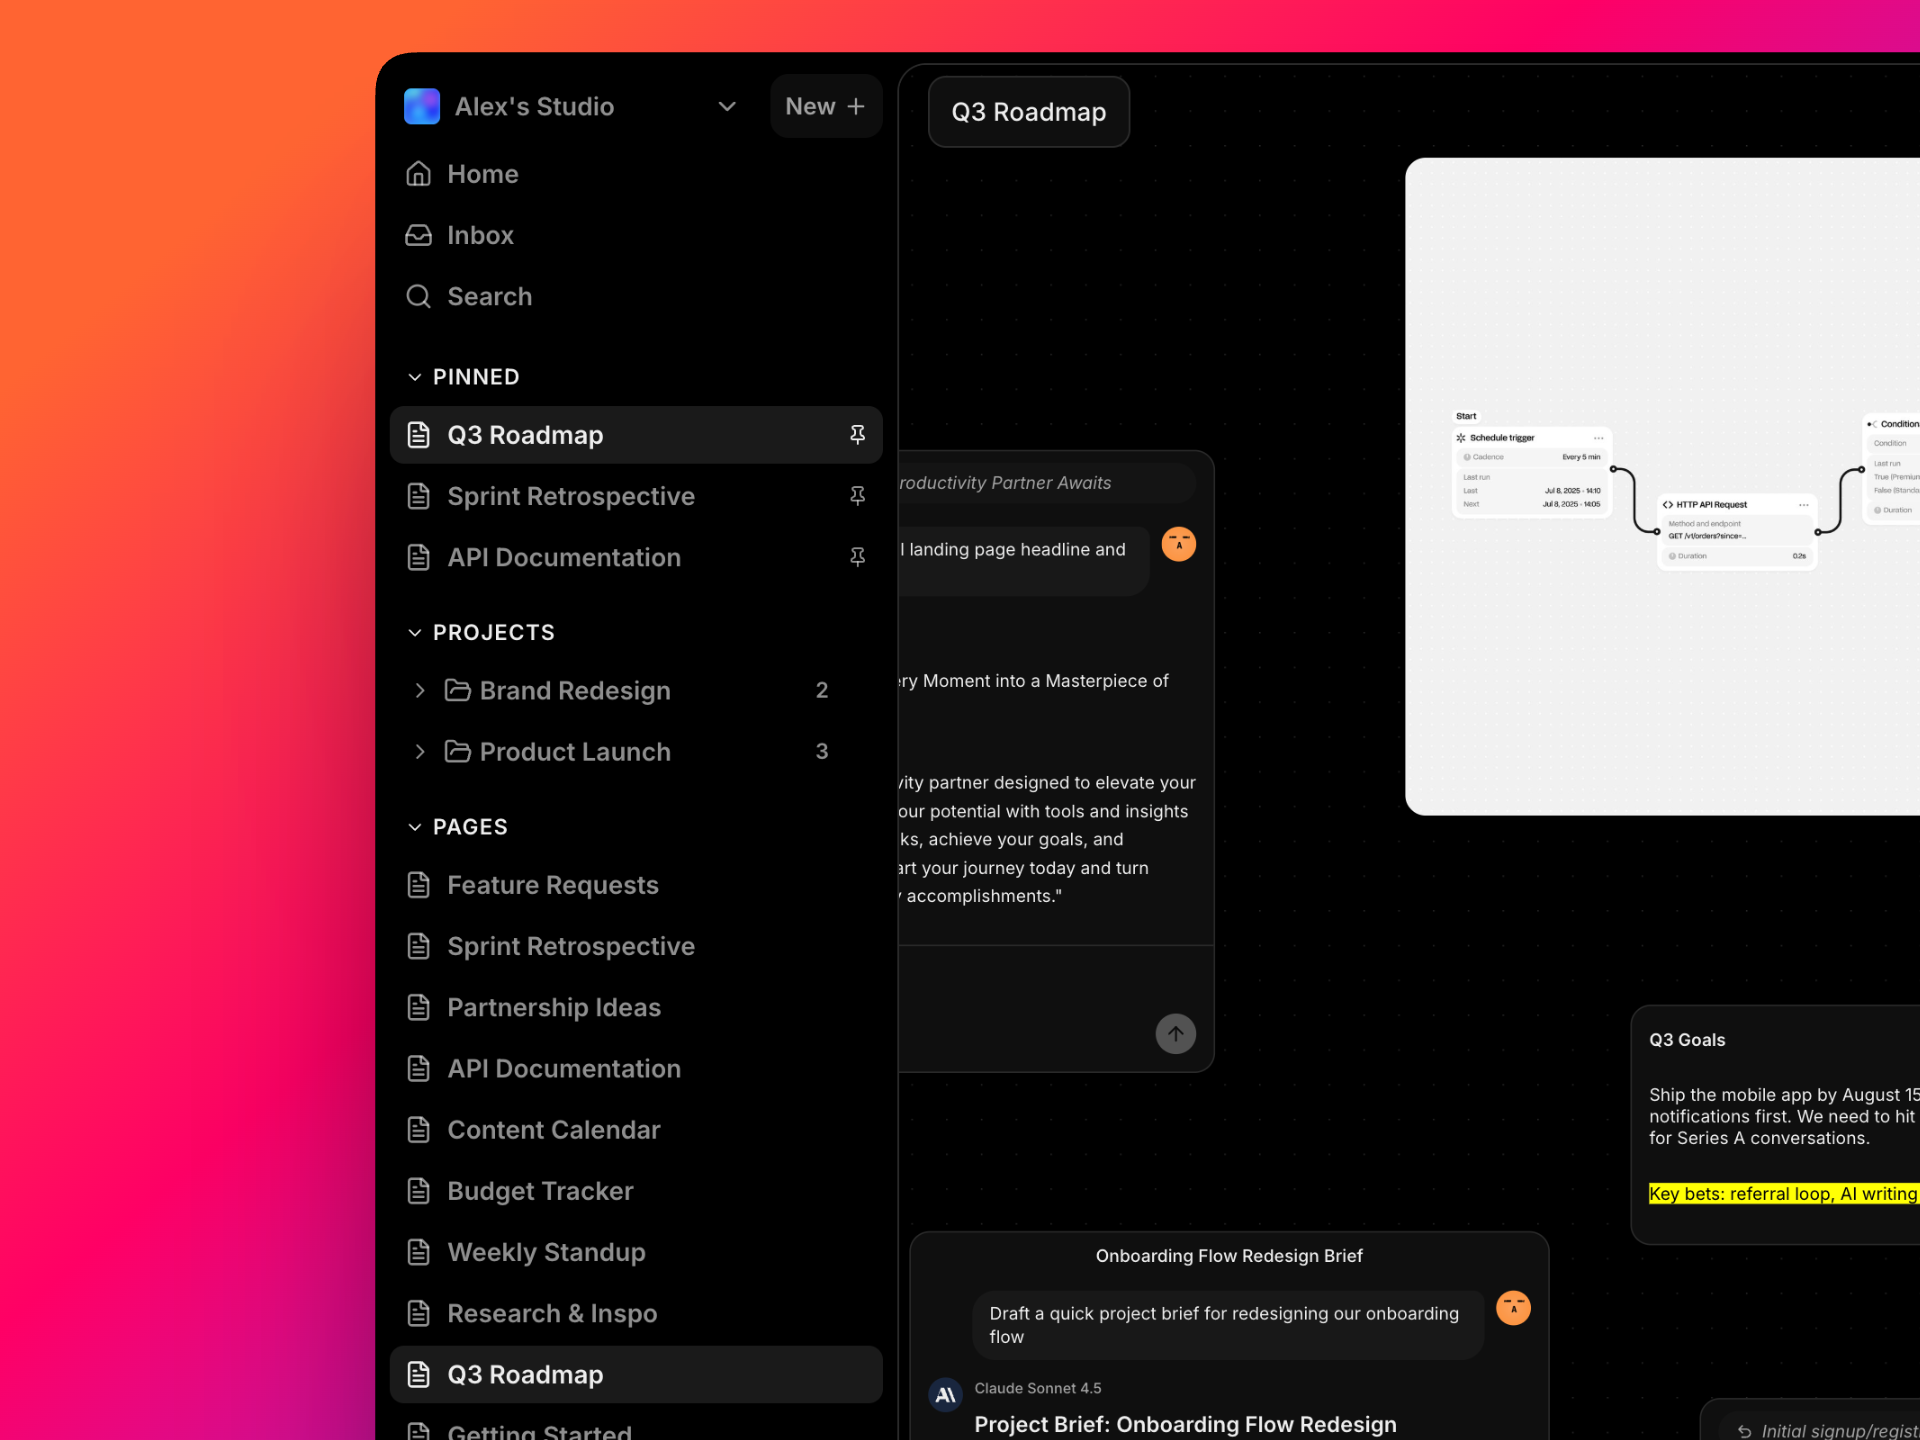Click the document icon beside Feature Requests
The width and height of the screenshot is (1920, 1440).
(419, 885)
